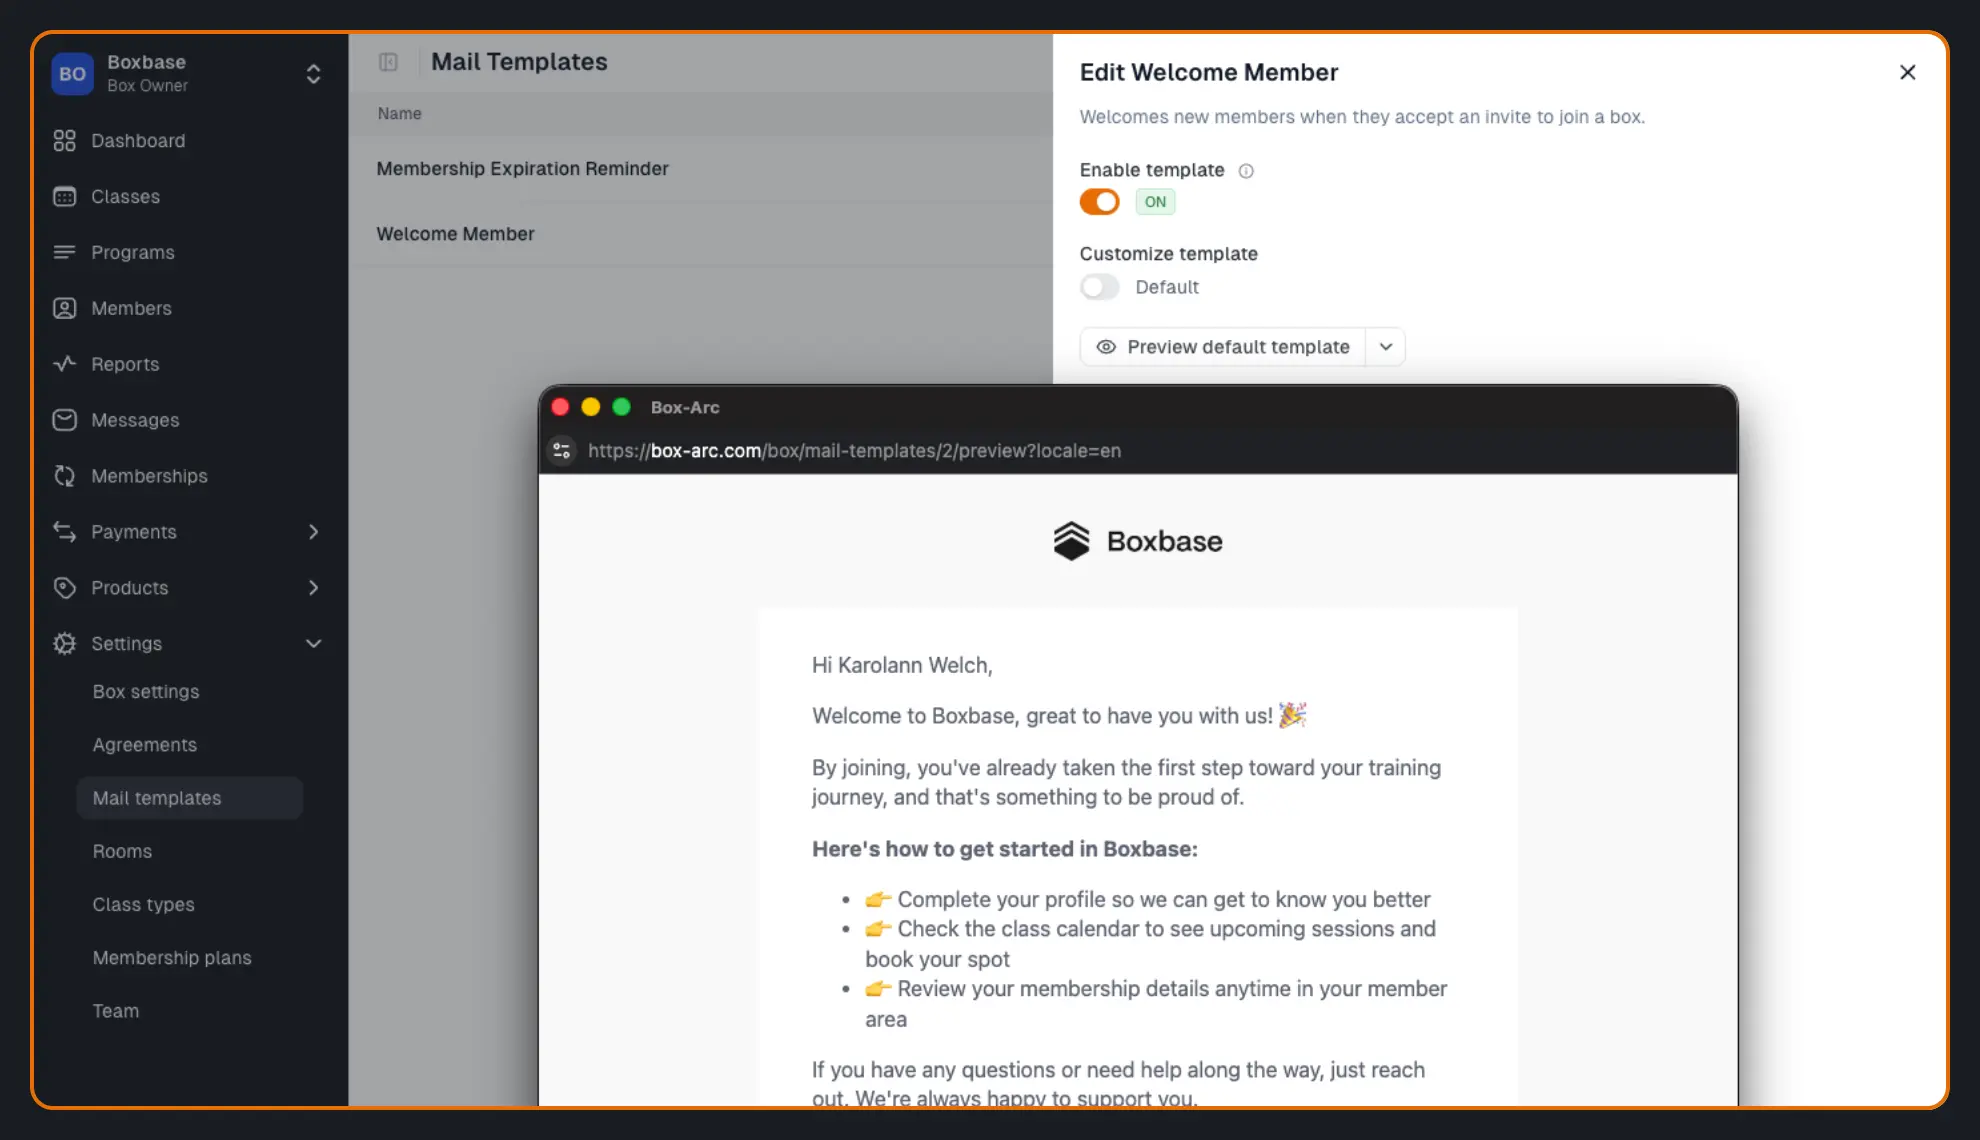
Task: Click the Messages envelope icon
Action: point(65,420)
